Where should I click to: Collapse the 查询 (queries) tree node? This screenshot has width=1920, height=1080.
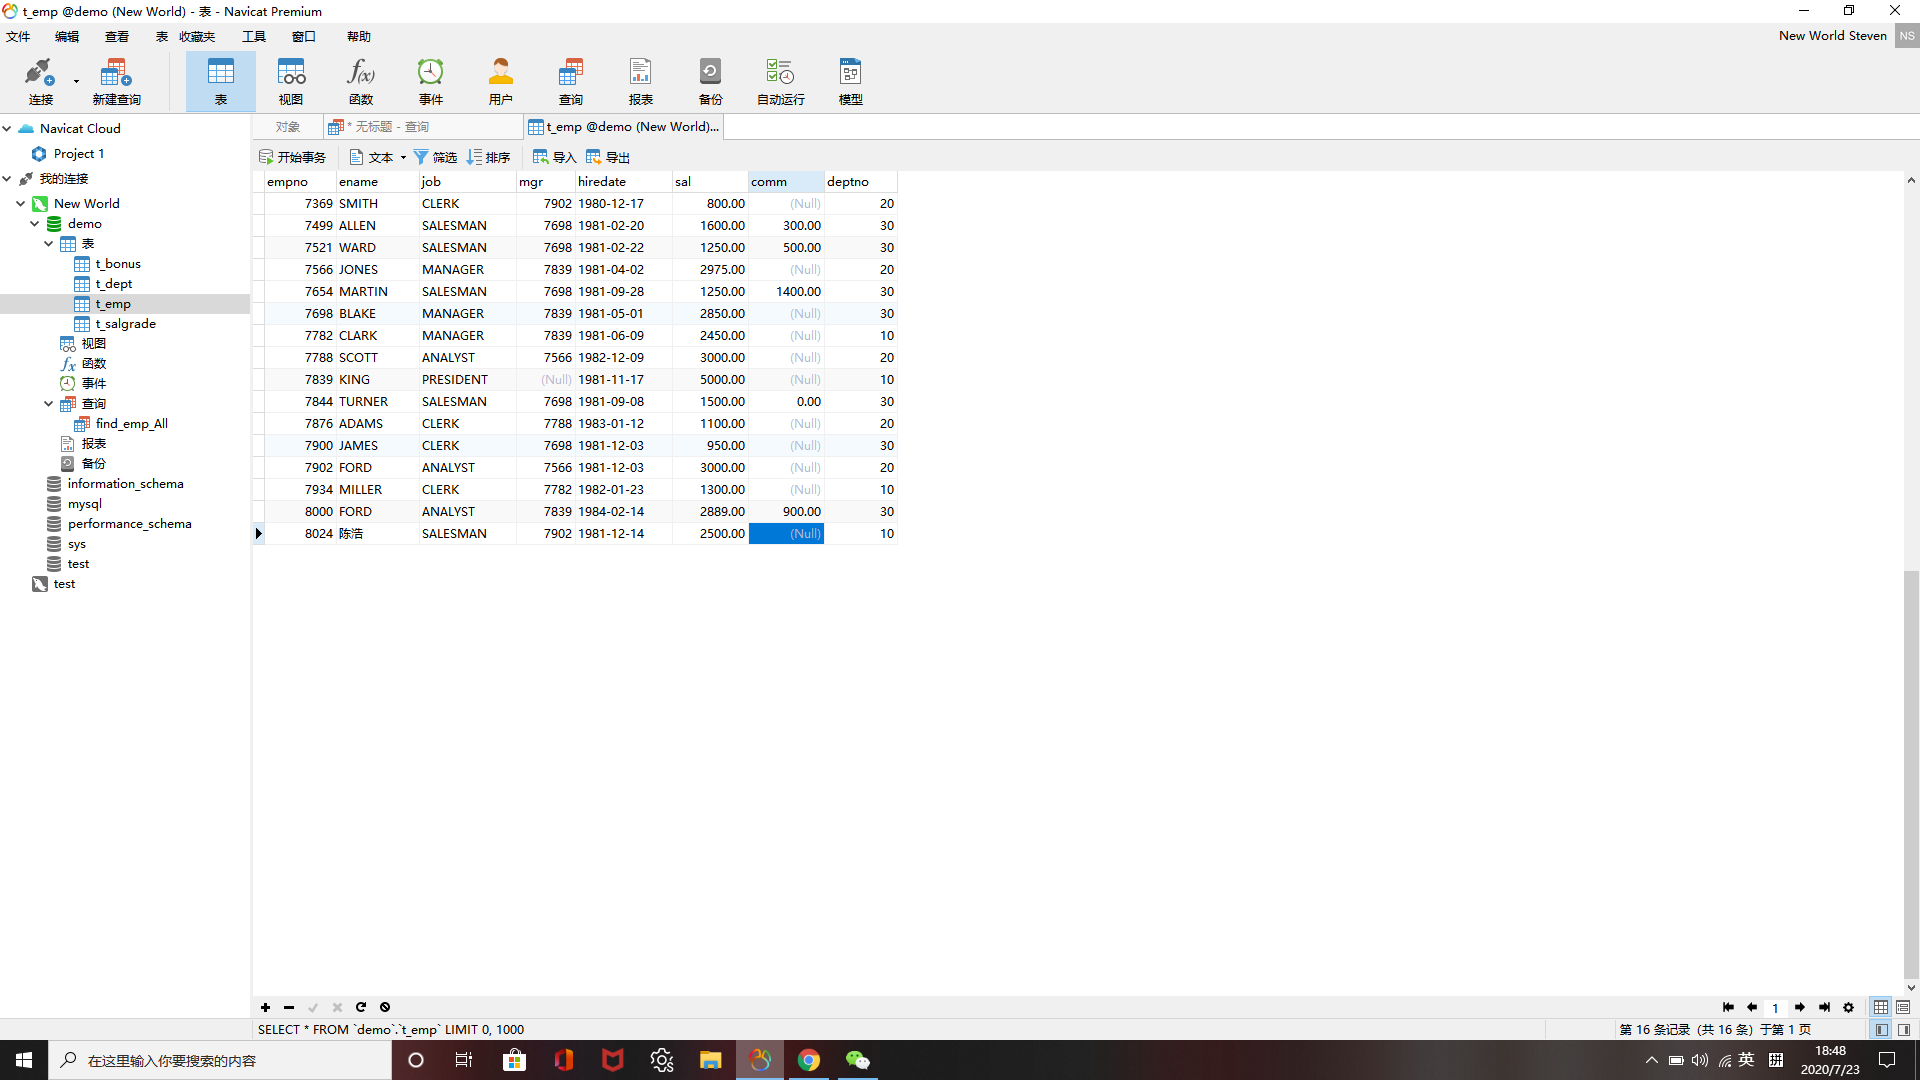tap(49, 404)
